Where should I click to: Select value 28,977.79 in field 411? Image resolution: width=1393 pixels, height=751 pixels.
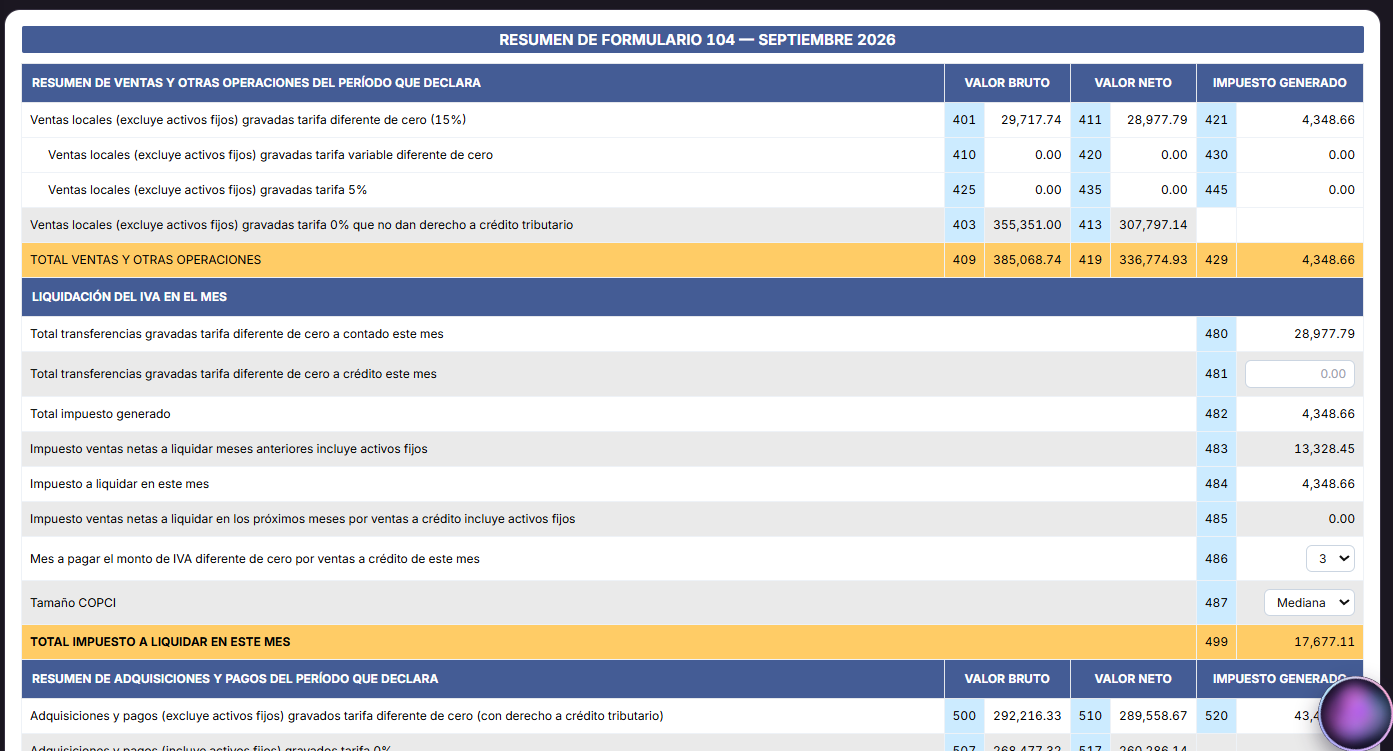click(1157, 120)
